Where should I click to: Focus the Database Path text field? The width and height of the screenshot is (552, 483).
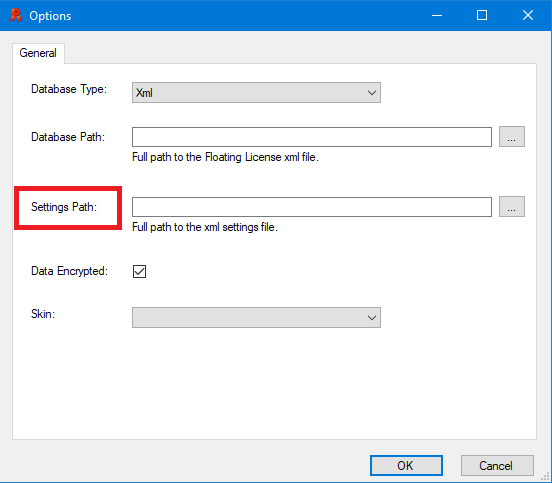point(312,137)
